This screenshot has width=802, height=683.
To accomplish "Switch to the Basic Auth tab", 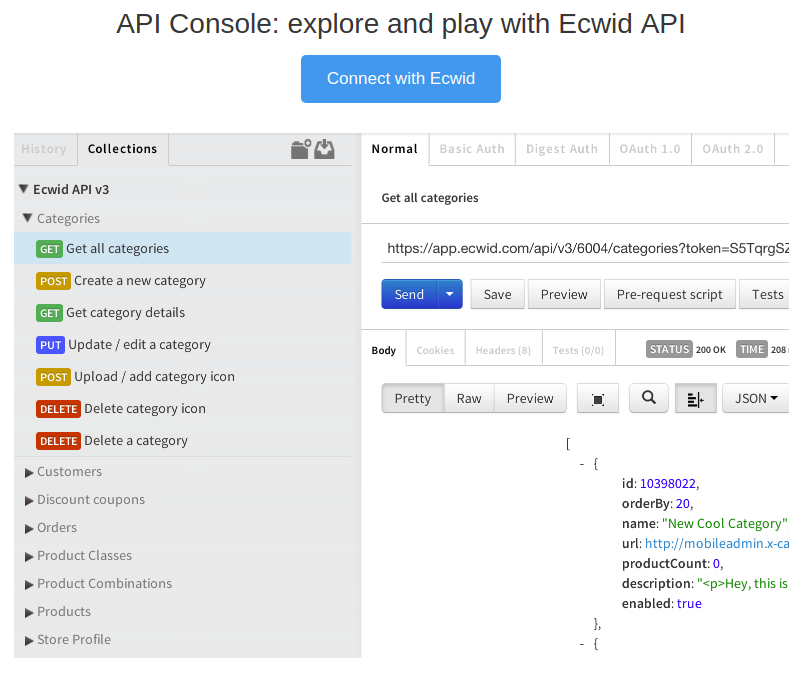I will pyautogui.click(x=472, y=149).
